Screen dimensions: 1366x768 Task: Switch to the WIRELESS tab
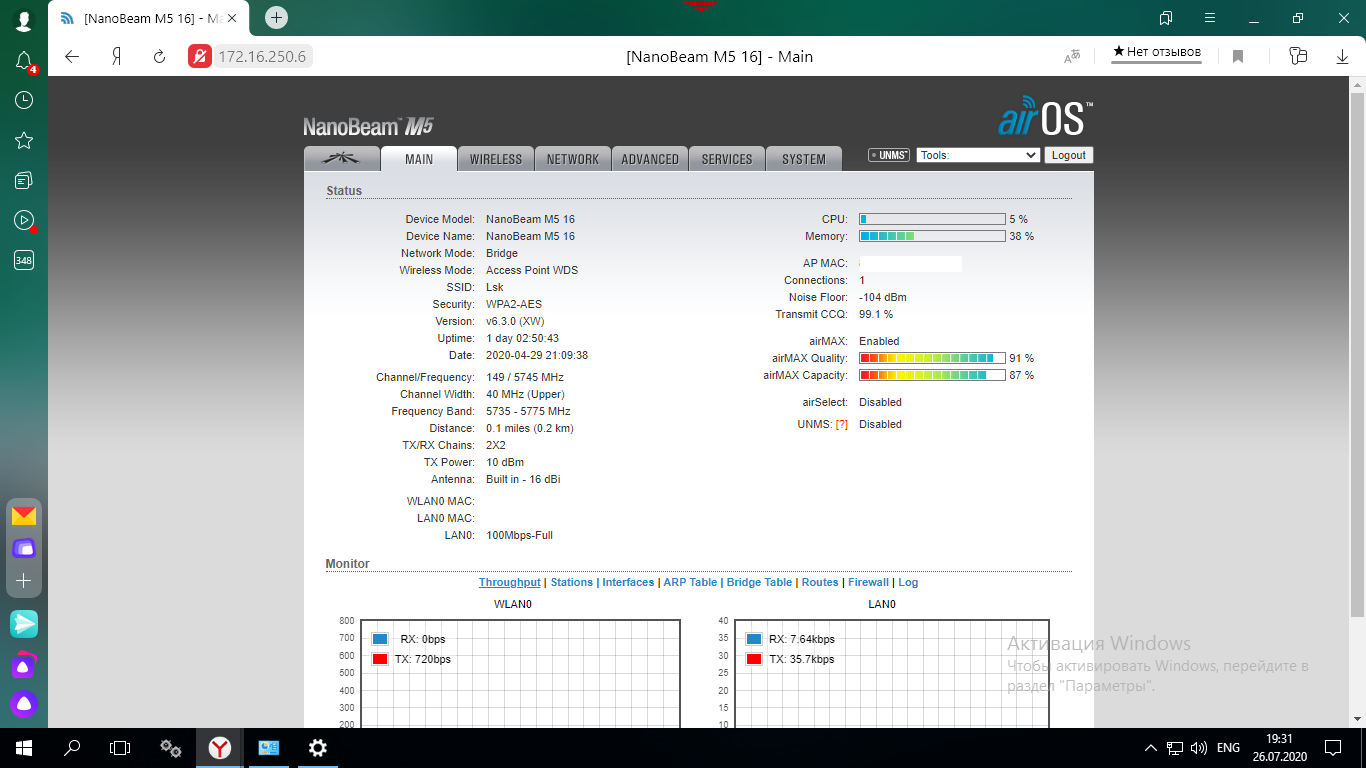click(496, 159)
